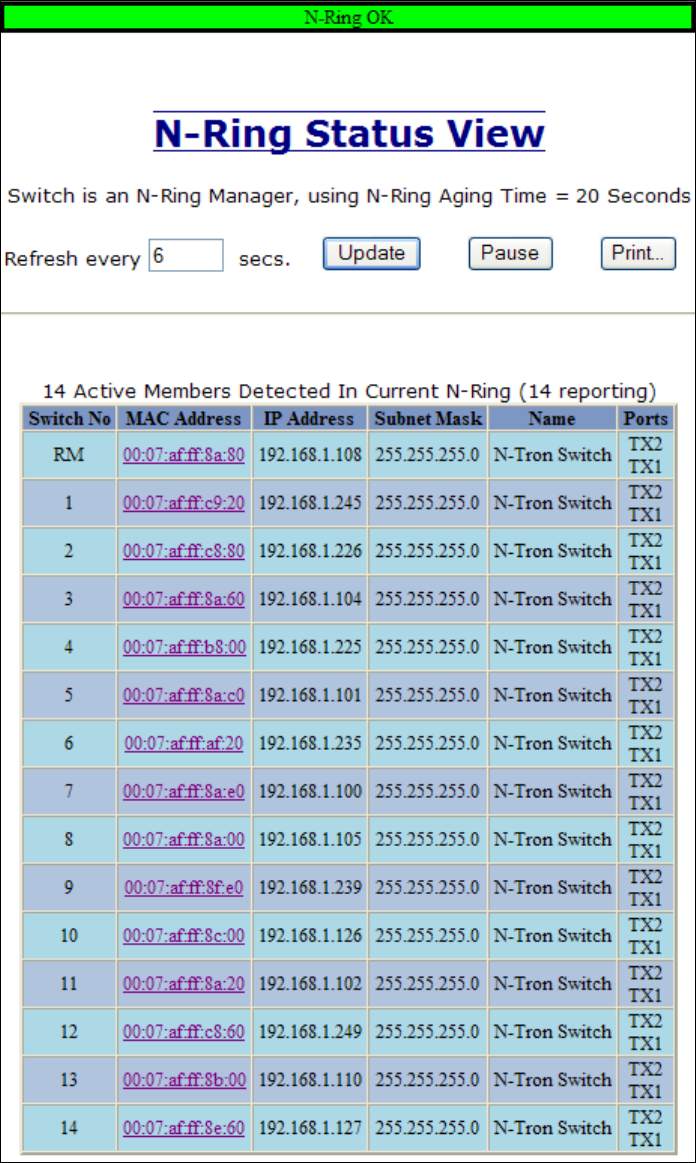Click IP address 192.168.1.102
Screen dimensions: 696x1163
pos(310,984)
